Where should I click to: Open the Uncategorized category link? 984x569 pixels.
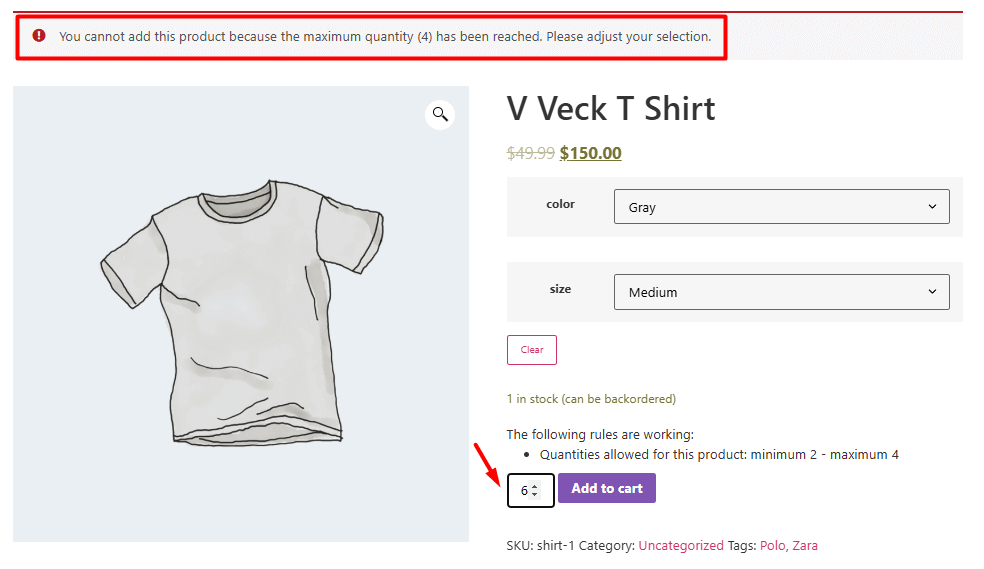pyautogui.click(x=680, y=546)
